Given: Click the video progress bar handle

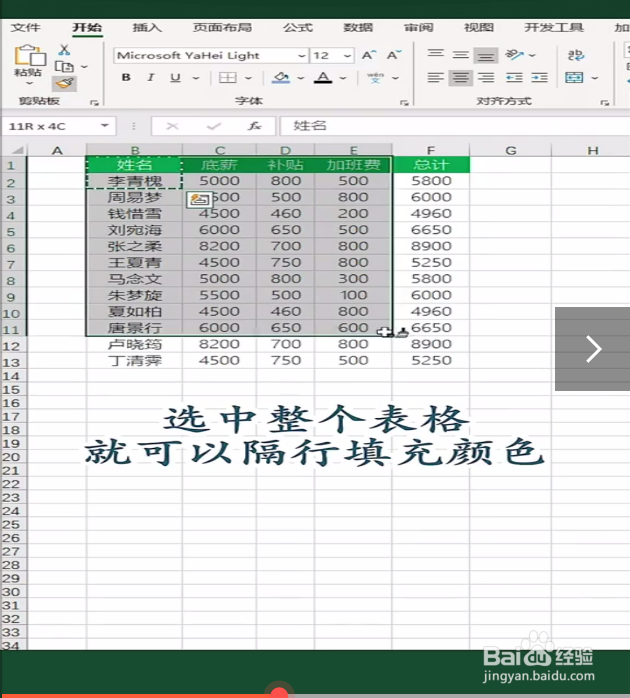Looking at the screenshot, I should (279, 693).
